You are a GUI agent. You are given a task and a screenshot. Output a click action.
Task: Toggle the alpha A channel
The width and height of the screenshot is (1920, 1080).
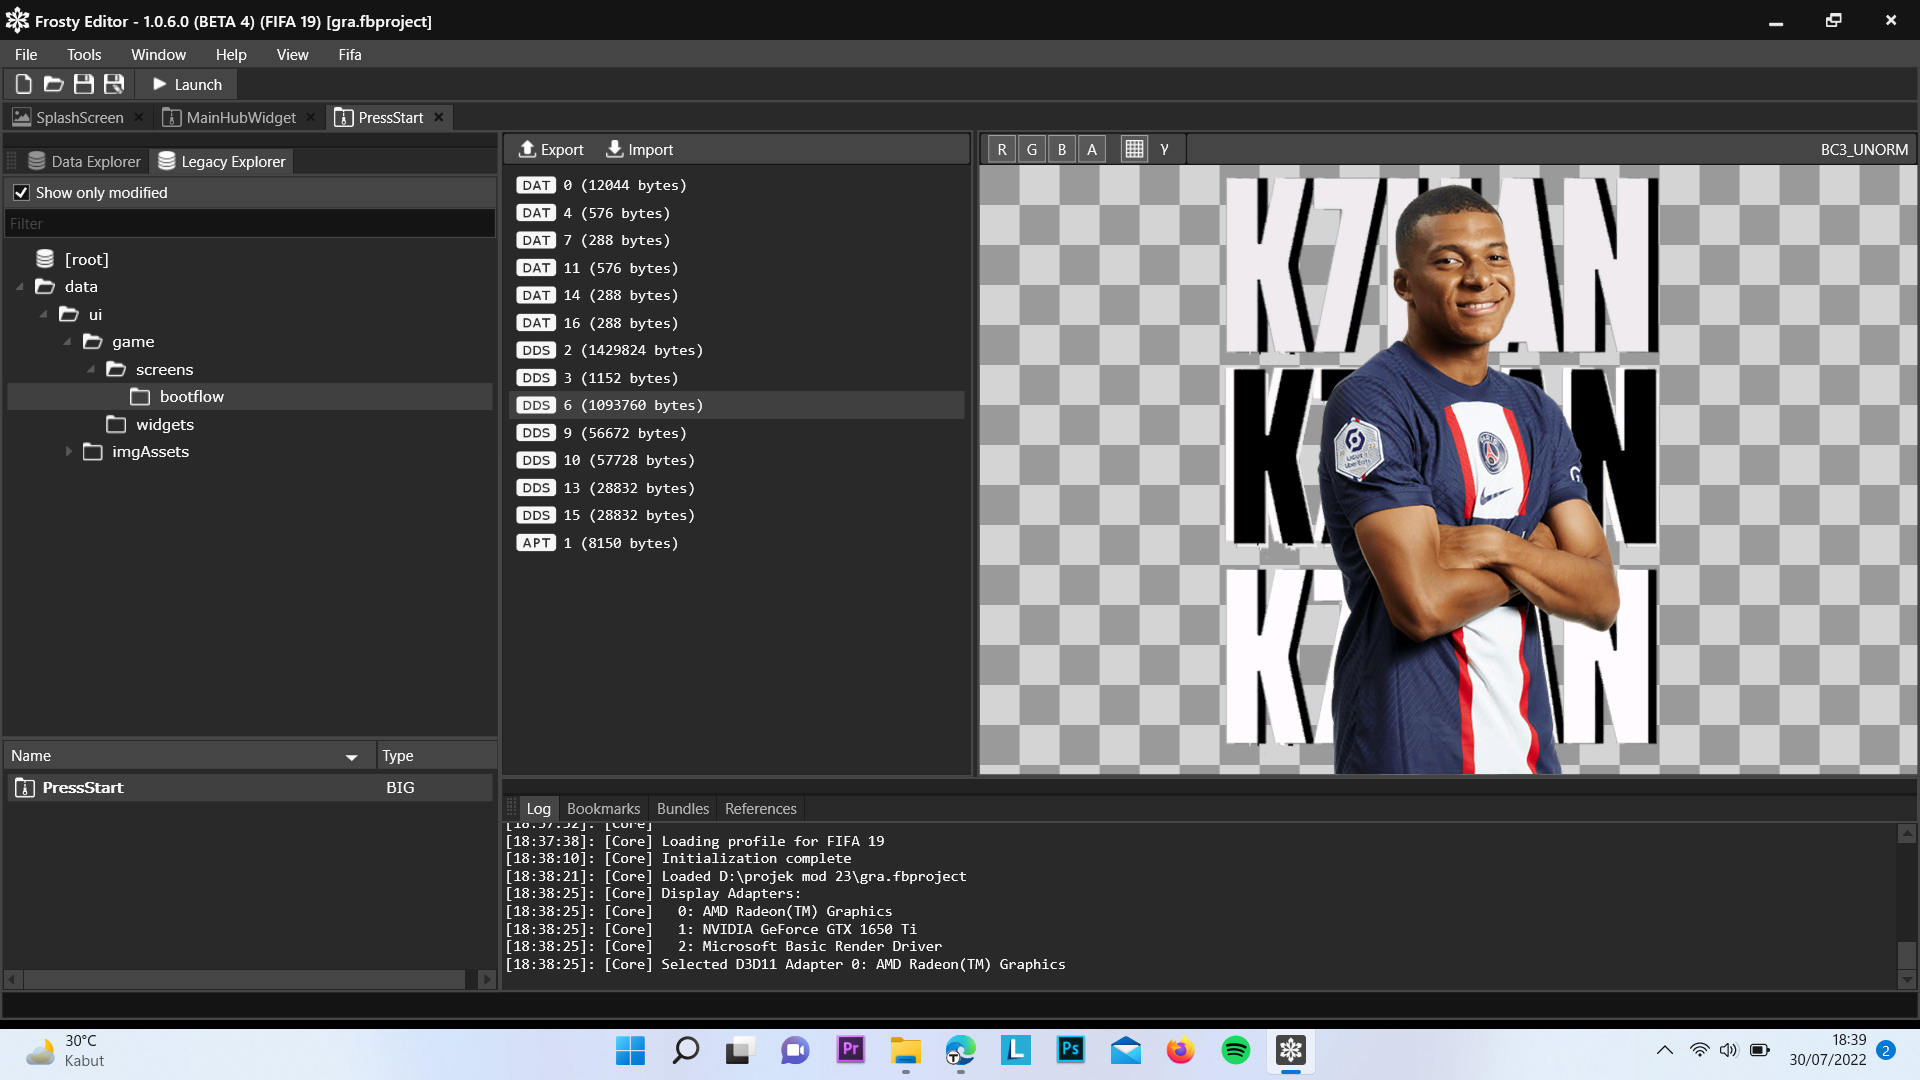tap(1092, 149)
